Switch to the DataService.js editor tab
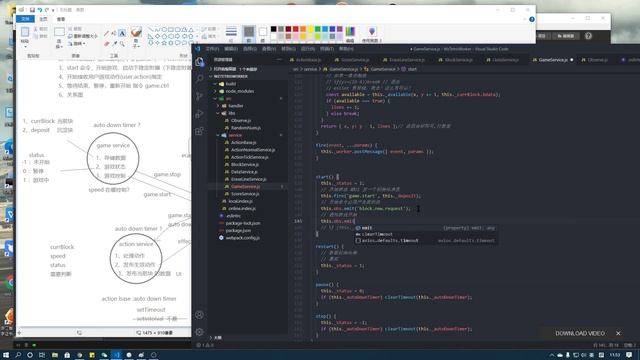The height and width of the screenshot is (360, 640). 505,60
